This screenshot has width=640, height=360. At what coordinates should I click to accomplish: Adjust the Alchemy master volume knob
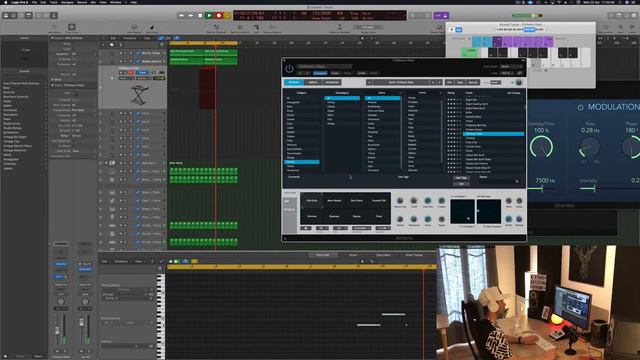click(x=518, y=82)
